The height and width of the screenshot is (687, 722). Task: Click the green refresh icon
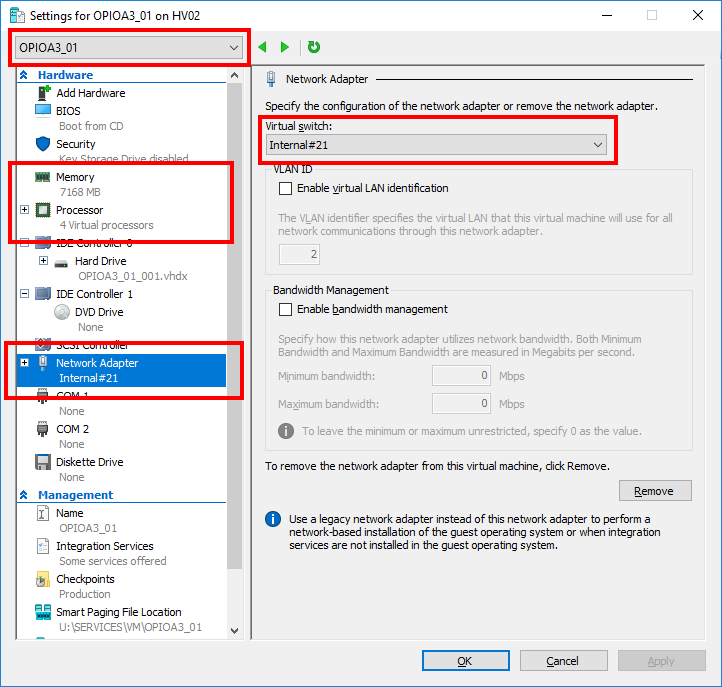click(x=314, y=47)
